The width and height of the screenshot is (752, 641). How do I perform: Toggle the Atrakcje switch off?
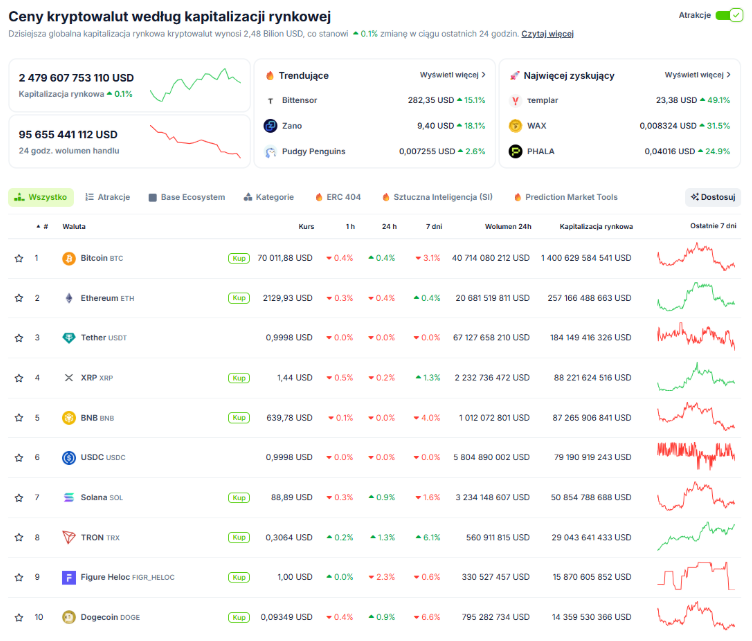pos(729,15)
